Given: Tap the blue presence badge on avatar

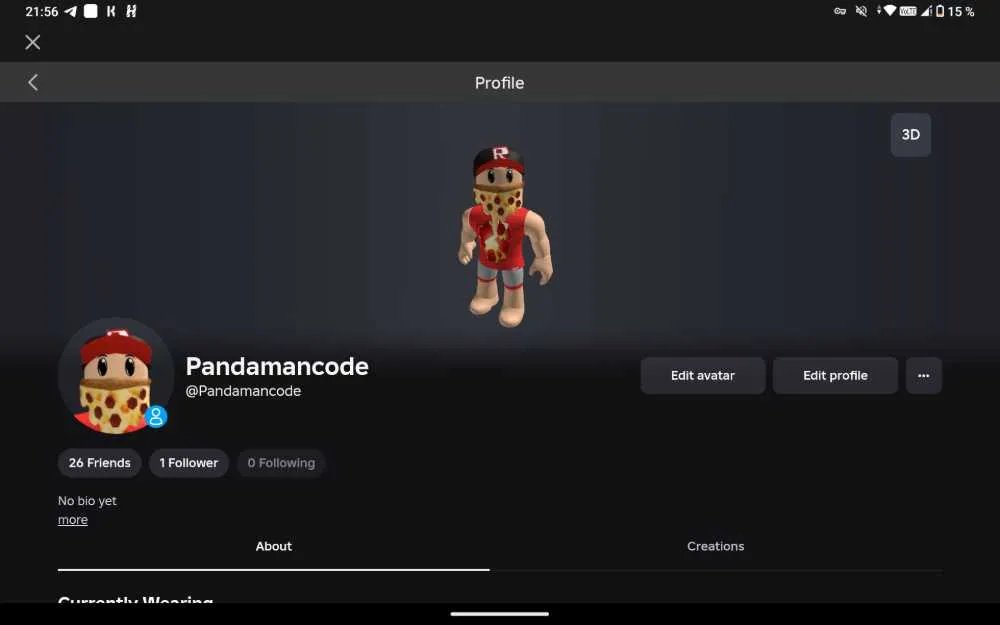Looking at the screenshot, I should (156, 416).
